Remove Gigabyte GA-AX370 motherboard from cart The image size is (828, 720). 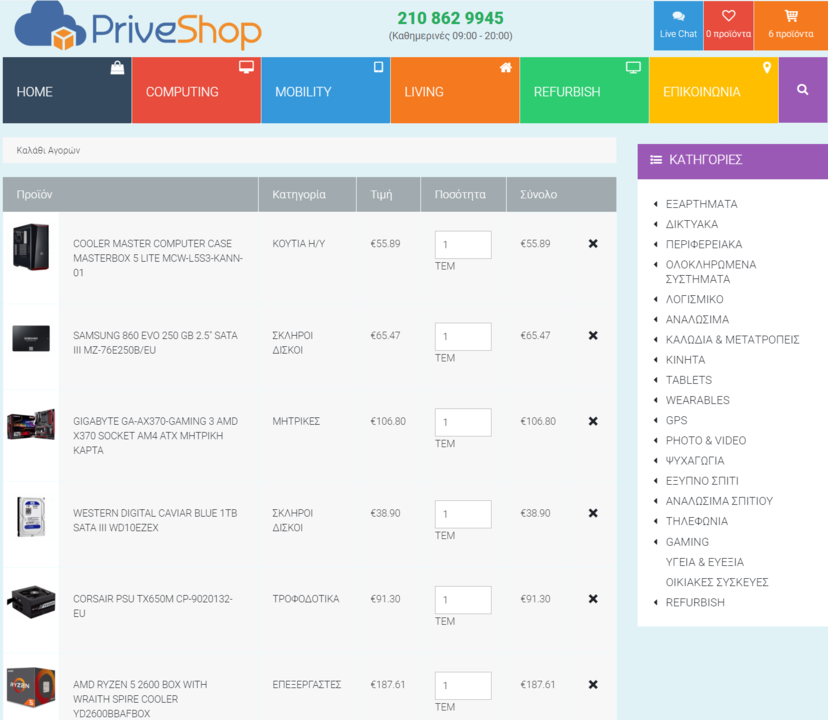click(x=593, y=421)
